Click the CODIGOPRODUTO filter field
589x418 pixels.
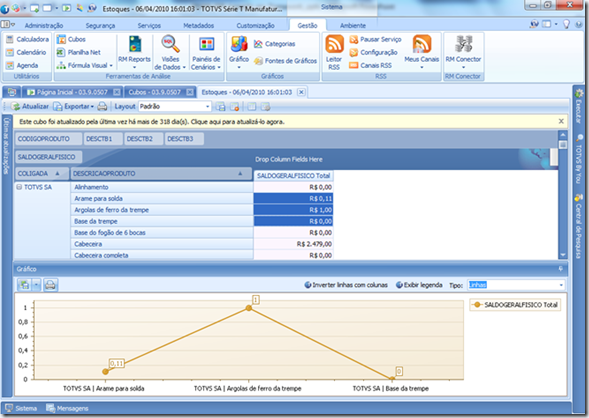(48, 139)
